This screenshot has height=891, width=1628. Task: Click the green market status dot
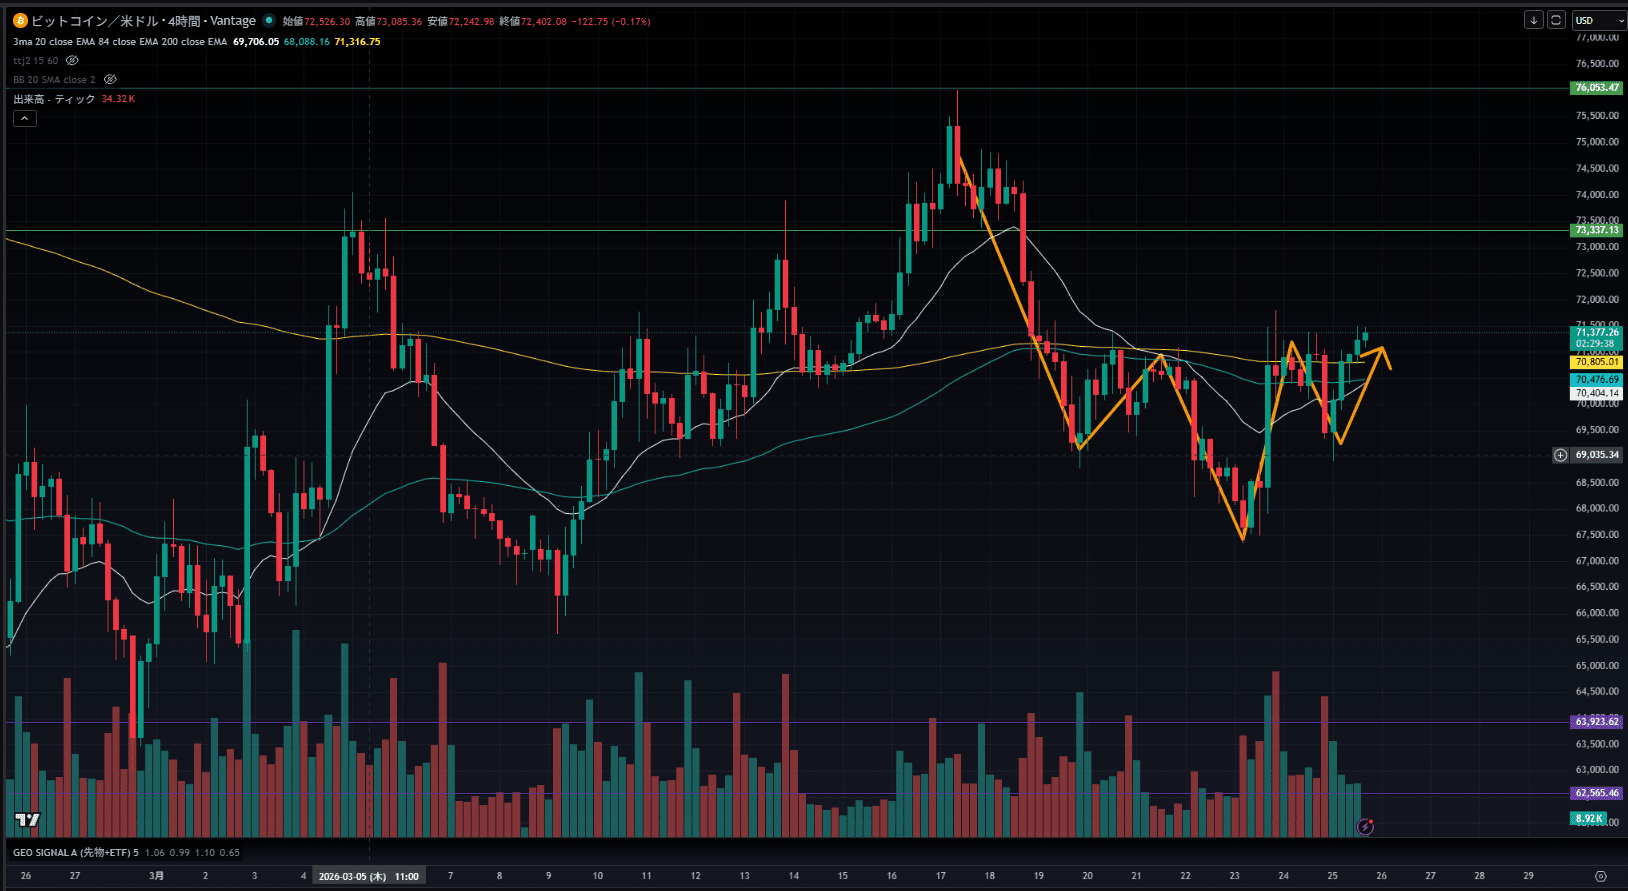[269, 20]
